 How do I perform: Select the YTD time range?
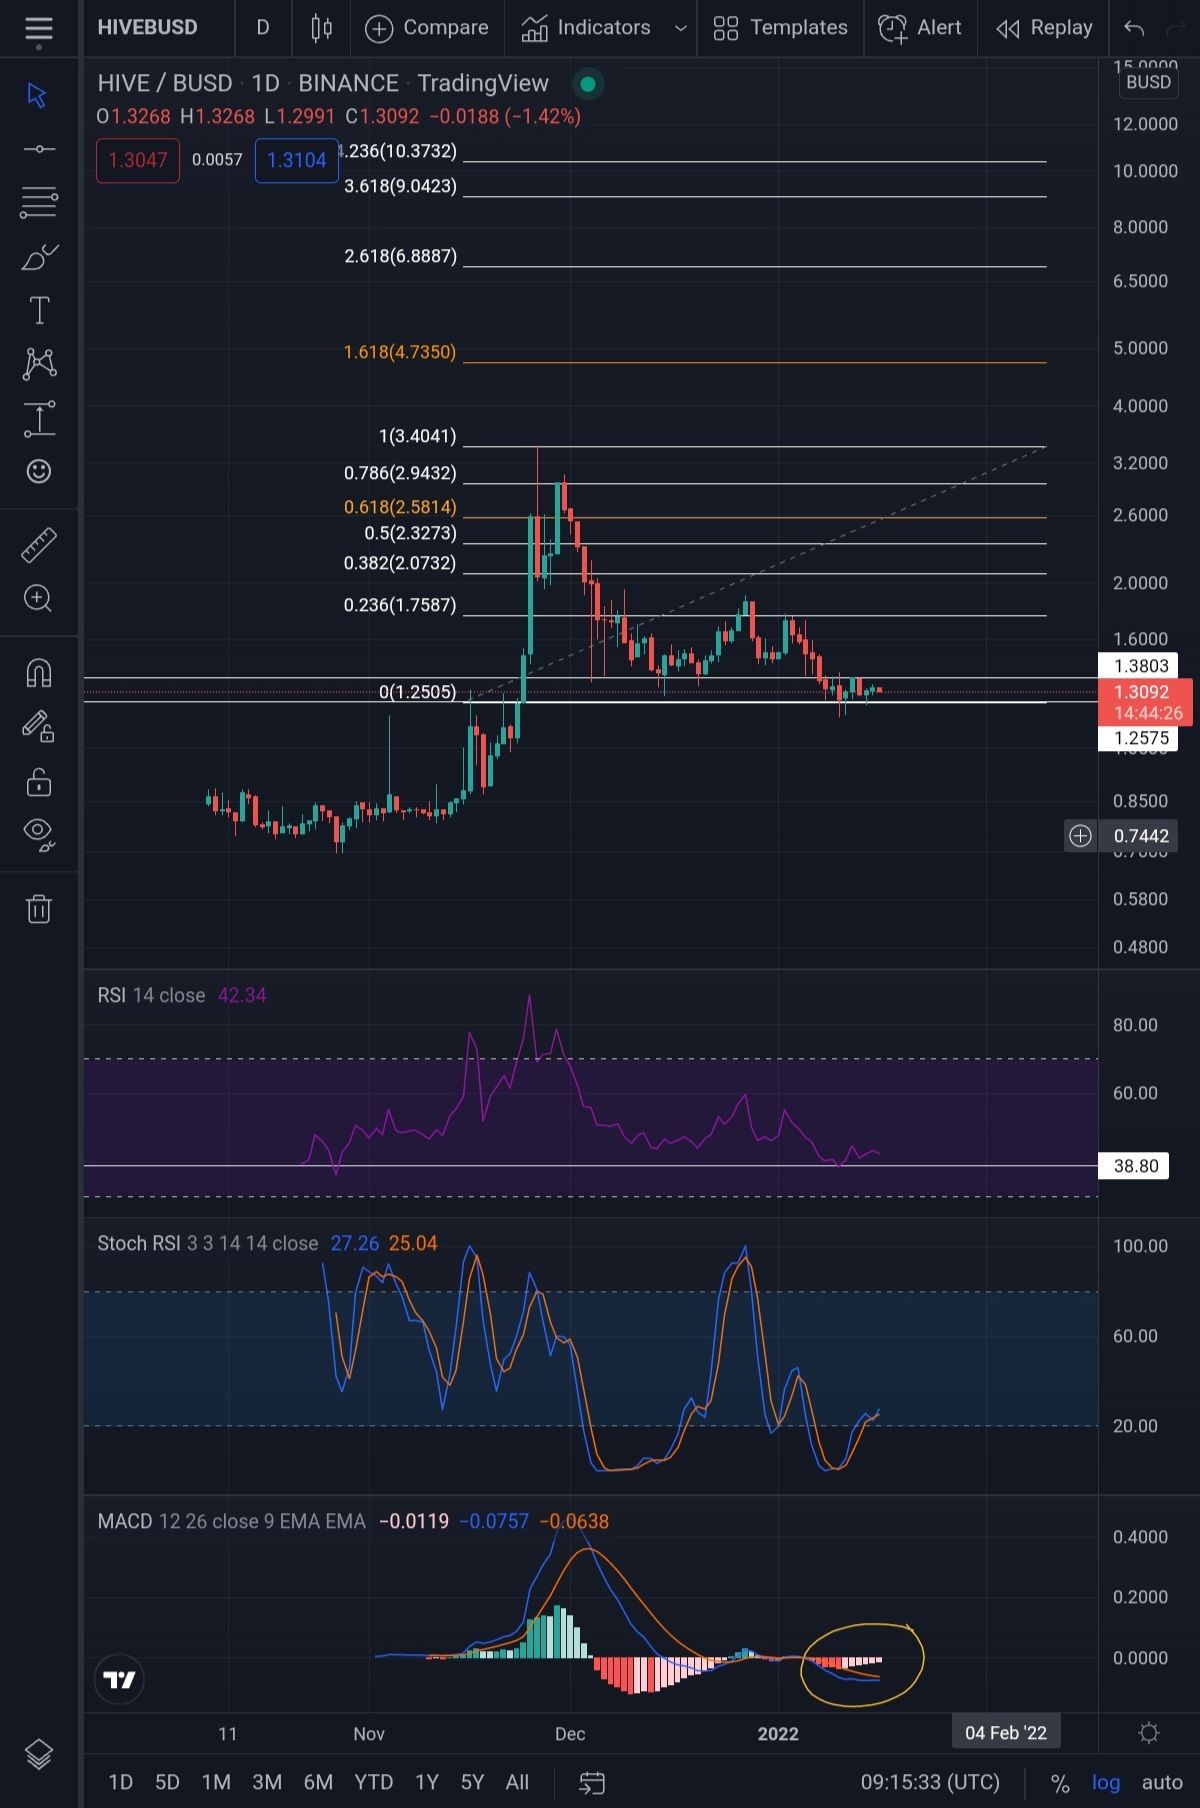[x=374, y=1782]
